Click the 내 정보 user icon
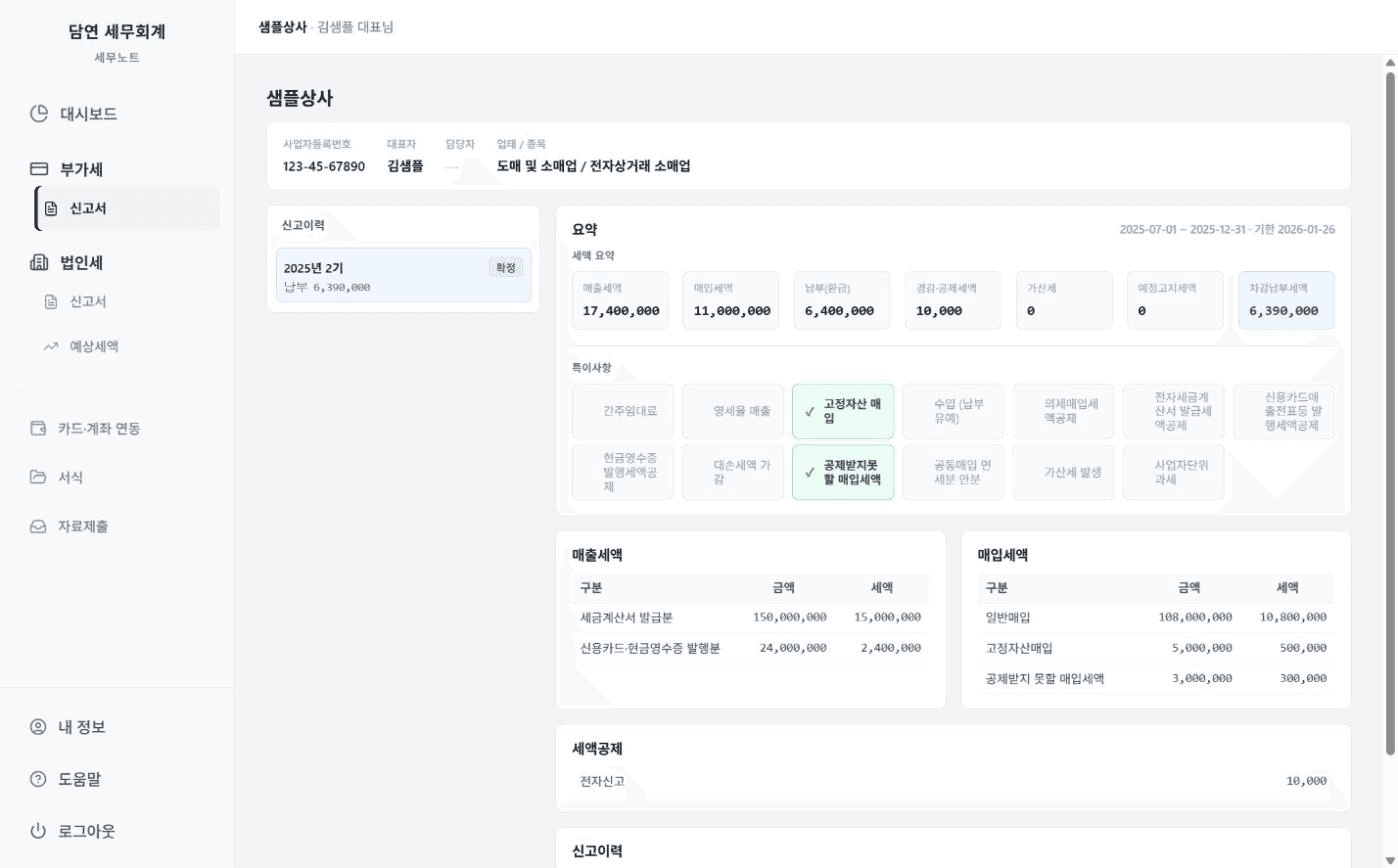 (x=39, y=727)
